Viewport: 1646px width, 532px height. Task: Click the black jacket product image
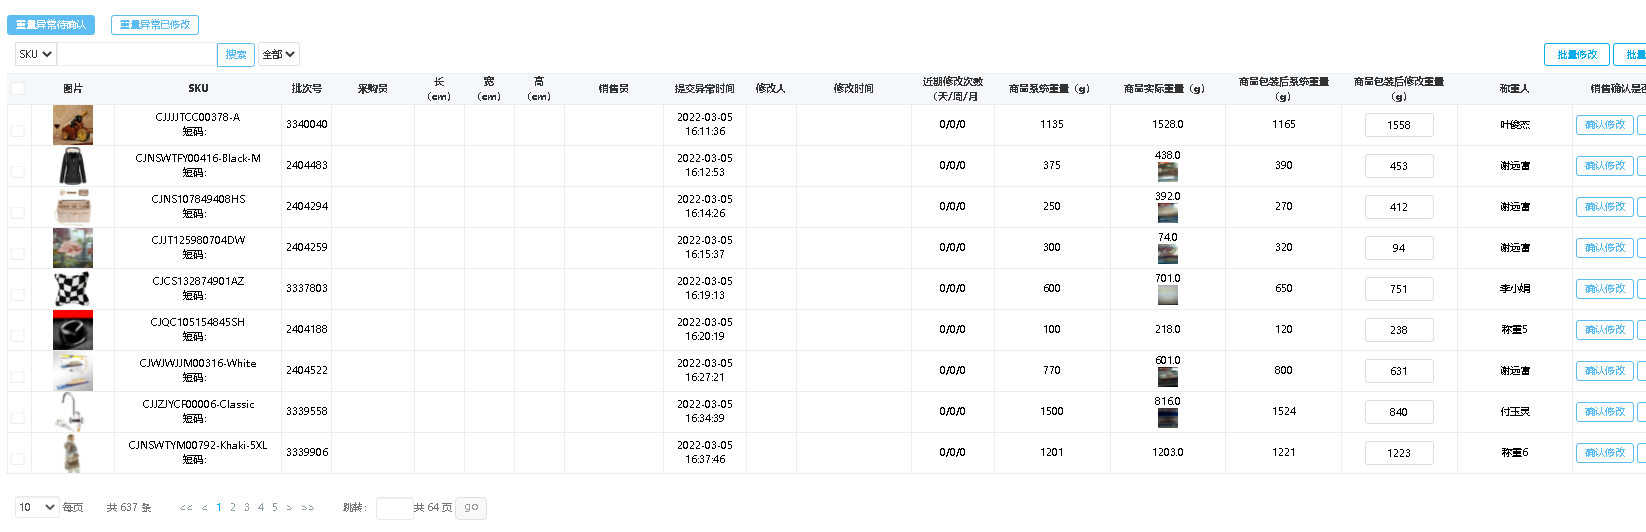[x=73, y=166]
